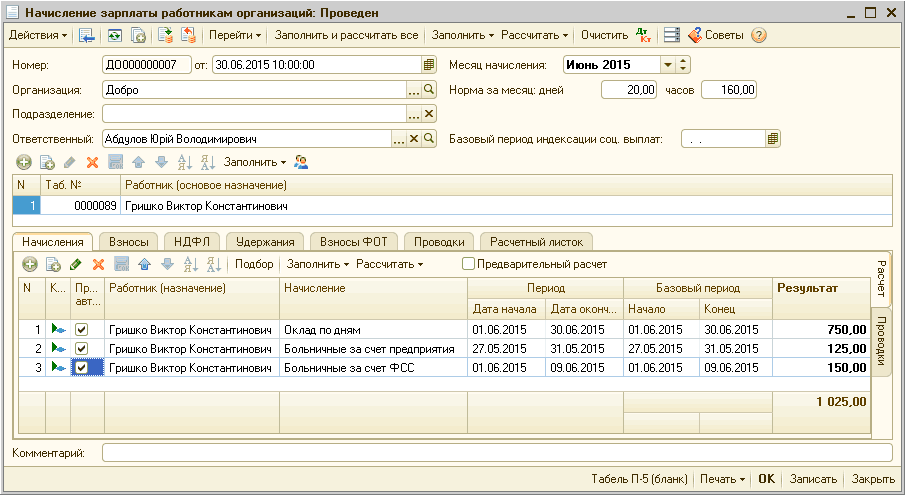The height and width of the screenshot is (495, 905).
Task: Delete accrual row with red X icon
Action: click(x=99, y=264)
